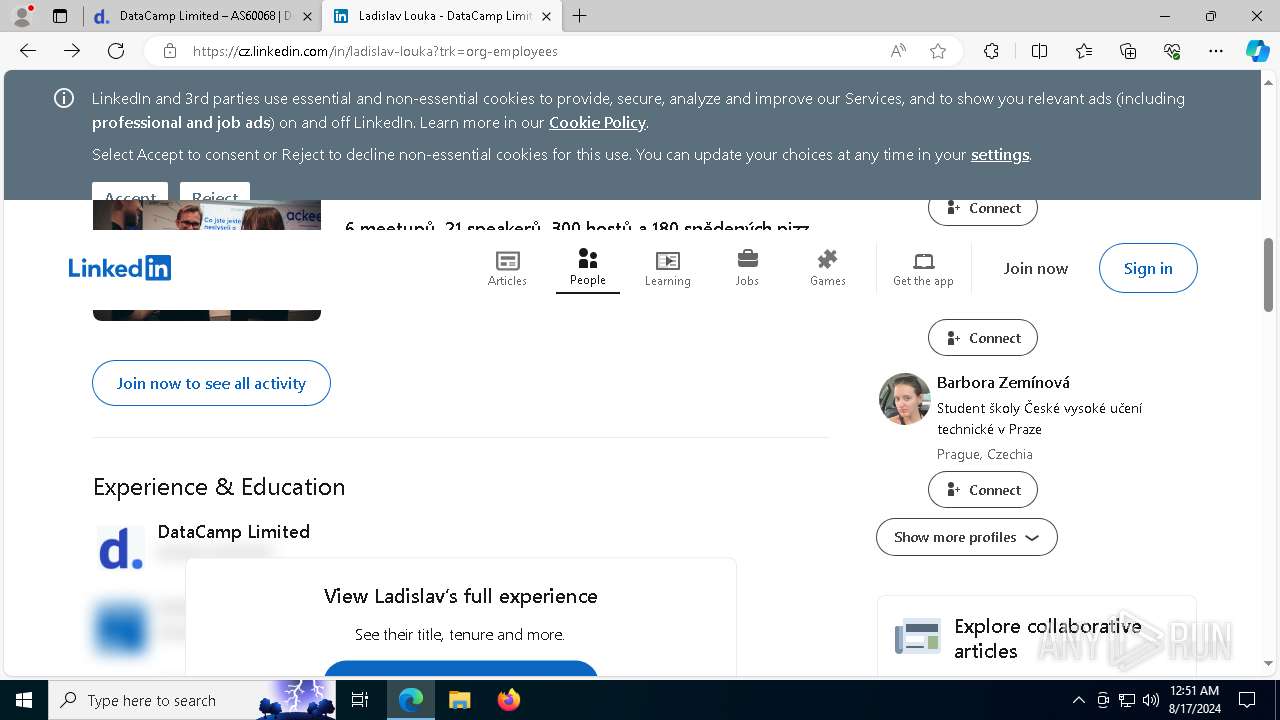Select the People navigation item

coord(588,268)
